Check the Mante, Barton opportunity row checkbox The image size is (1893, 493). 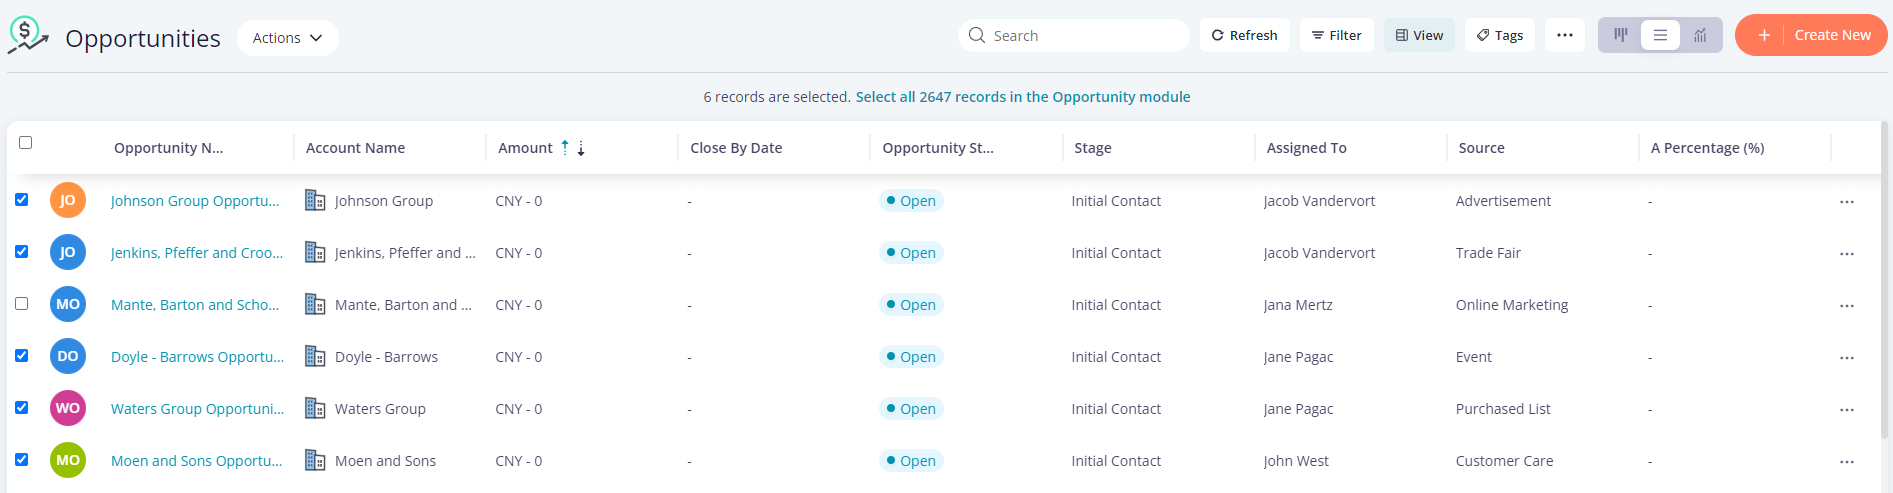(x=22, y=304)
